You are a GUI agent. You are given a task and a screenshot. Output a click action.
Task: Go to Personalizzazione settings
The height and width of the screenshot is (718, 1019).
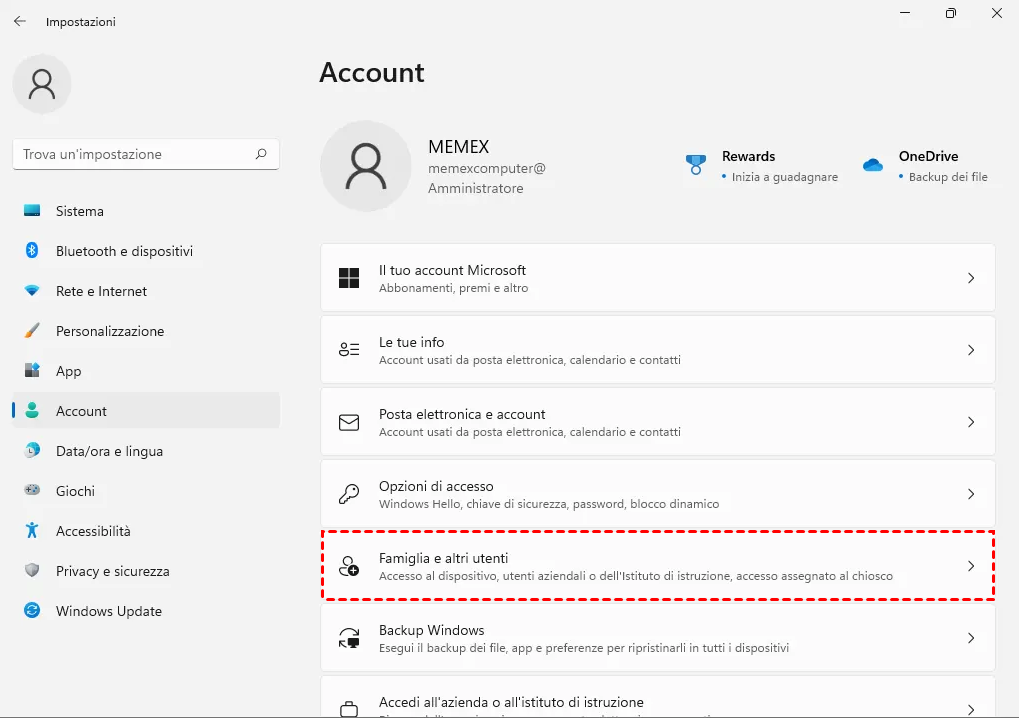[x=110, y=331]
